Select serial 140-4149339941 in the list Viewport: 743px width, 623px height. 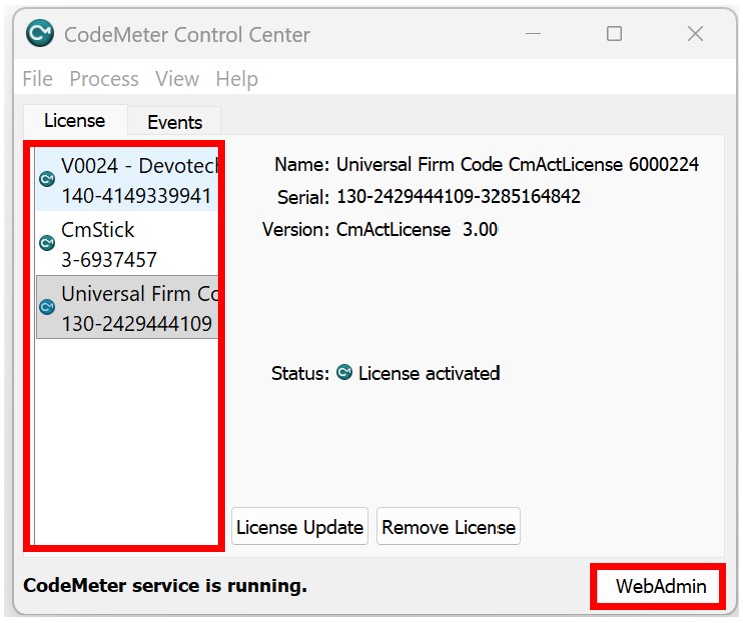136,196
